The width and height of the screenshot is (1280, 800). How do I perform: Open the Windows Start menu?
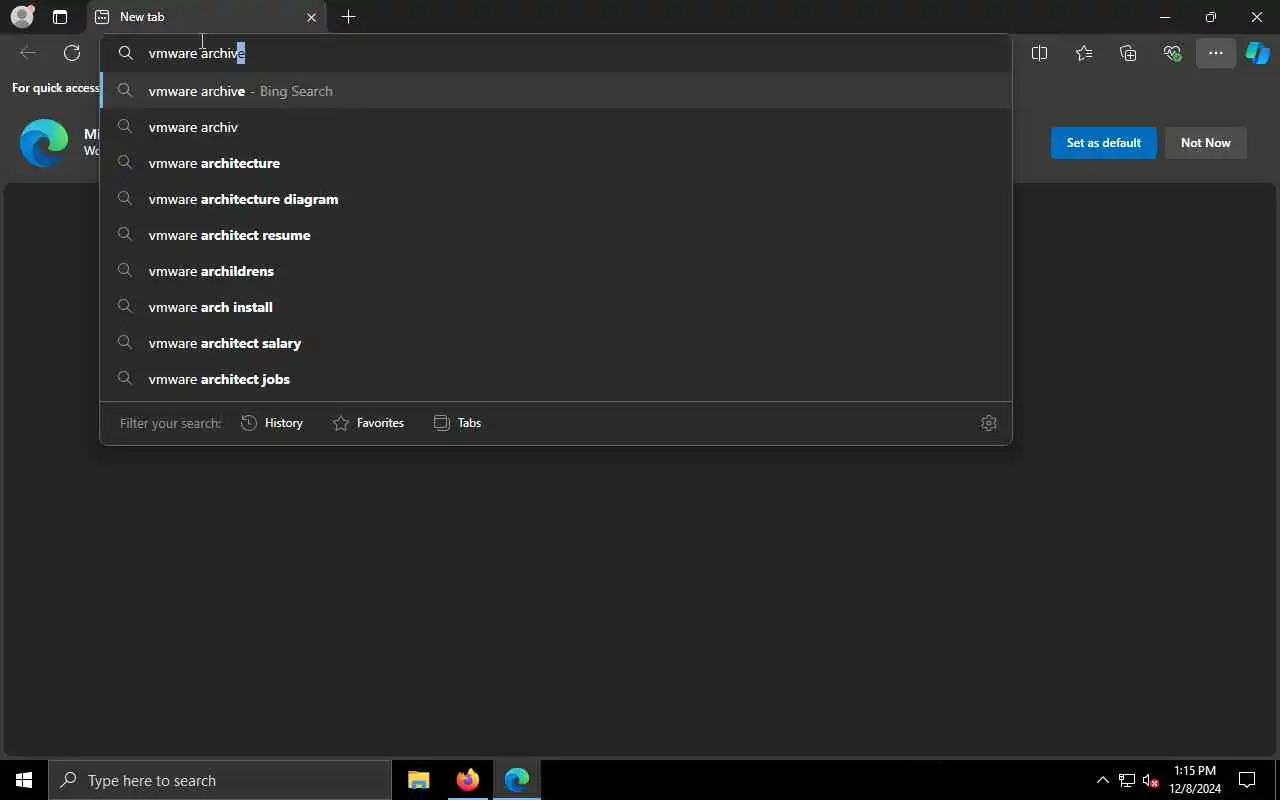[x=24, y=780]
